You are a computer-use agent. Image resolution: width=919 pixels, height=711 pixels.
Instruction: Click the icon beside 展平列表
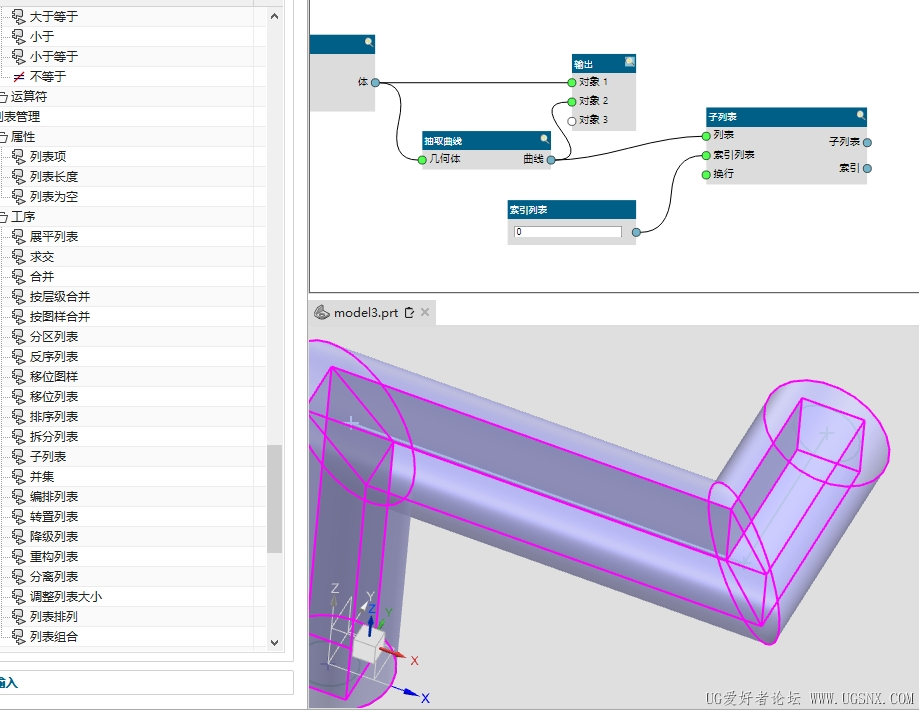[19, 237]
